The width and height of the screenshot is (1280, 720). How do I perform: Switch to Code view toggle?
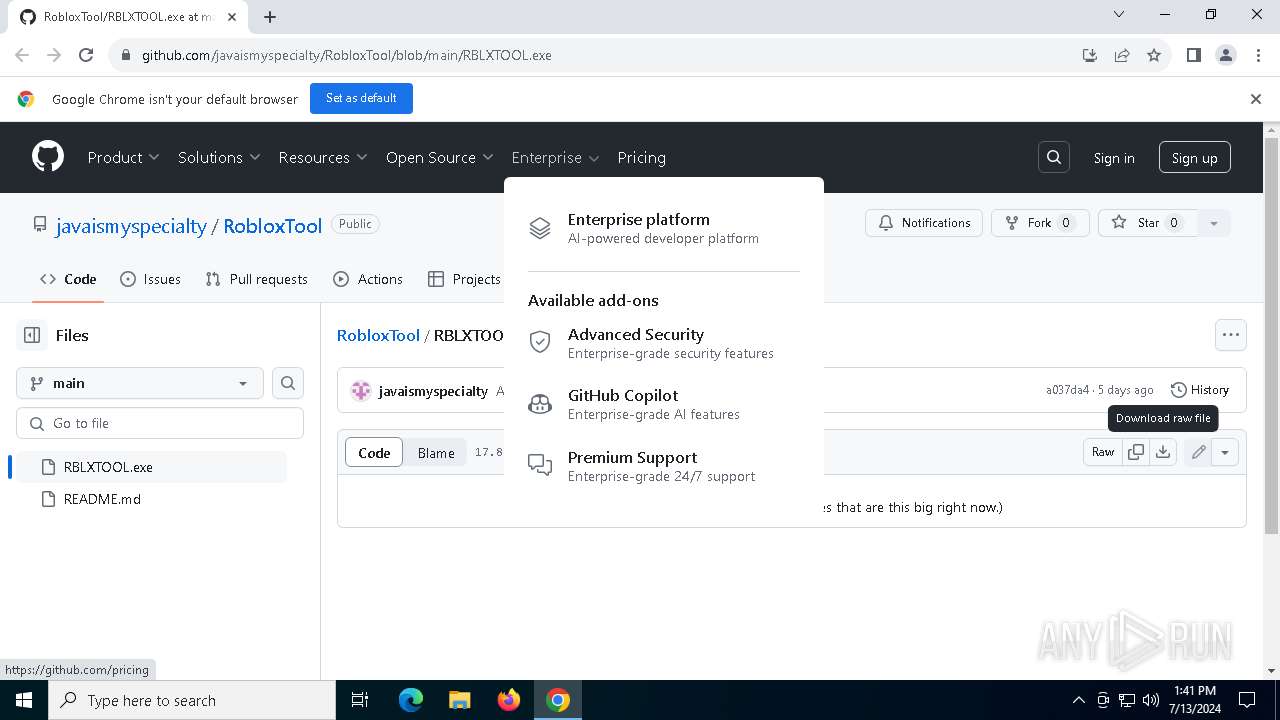point(374,453)
